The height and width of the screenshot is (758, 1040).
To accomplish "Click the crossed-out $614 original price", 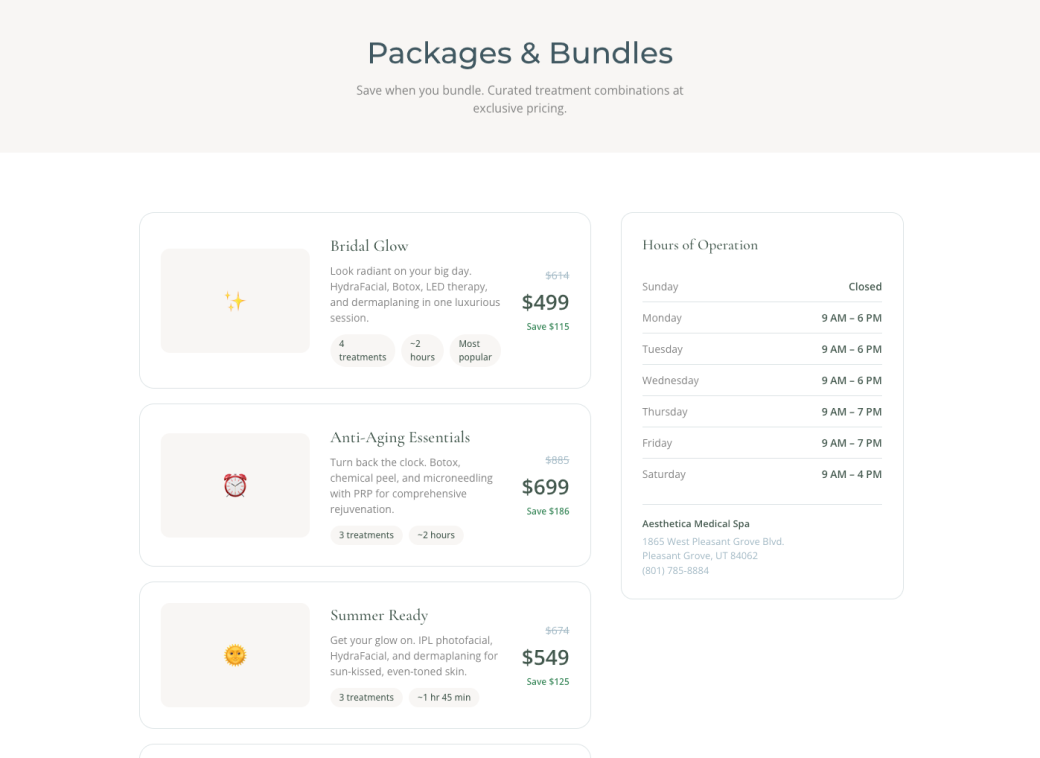I will pyautogui.click(x=557, y=275).
